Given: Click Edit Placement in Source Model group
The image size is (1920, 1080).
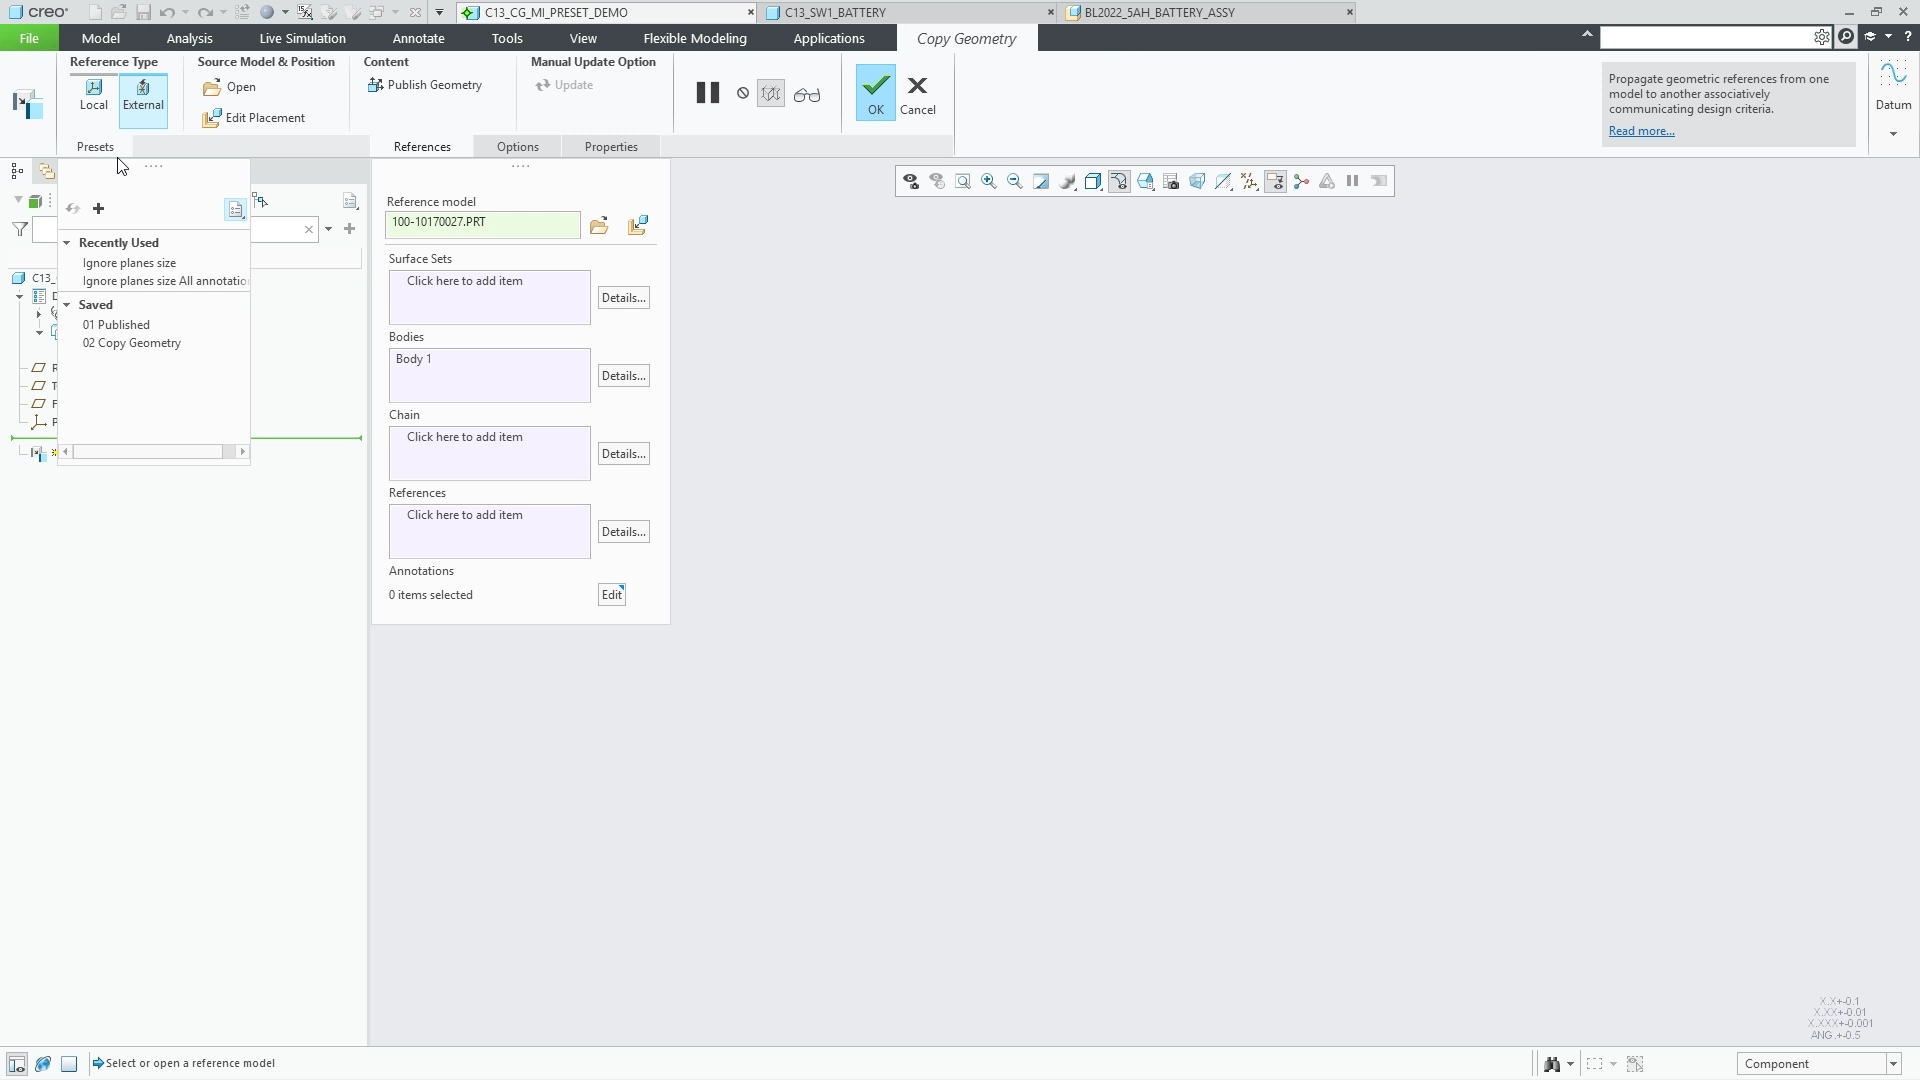Looking at the screenshot, I should [x=254, y=118].
